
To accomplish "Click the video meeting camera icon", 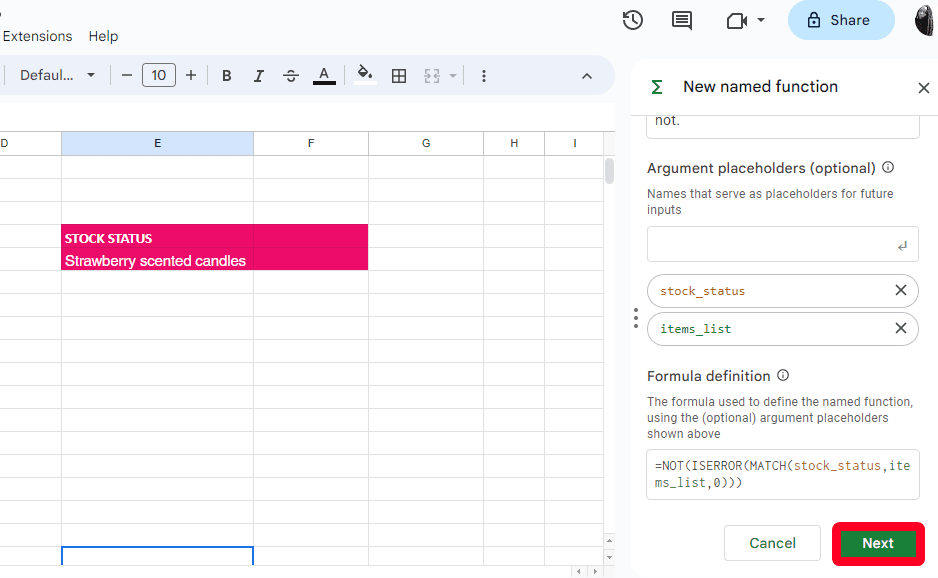I will [737, 20].
